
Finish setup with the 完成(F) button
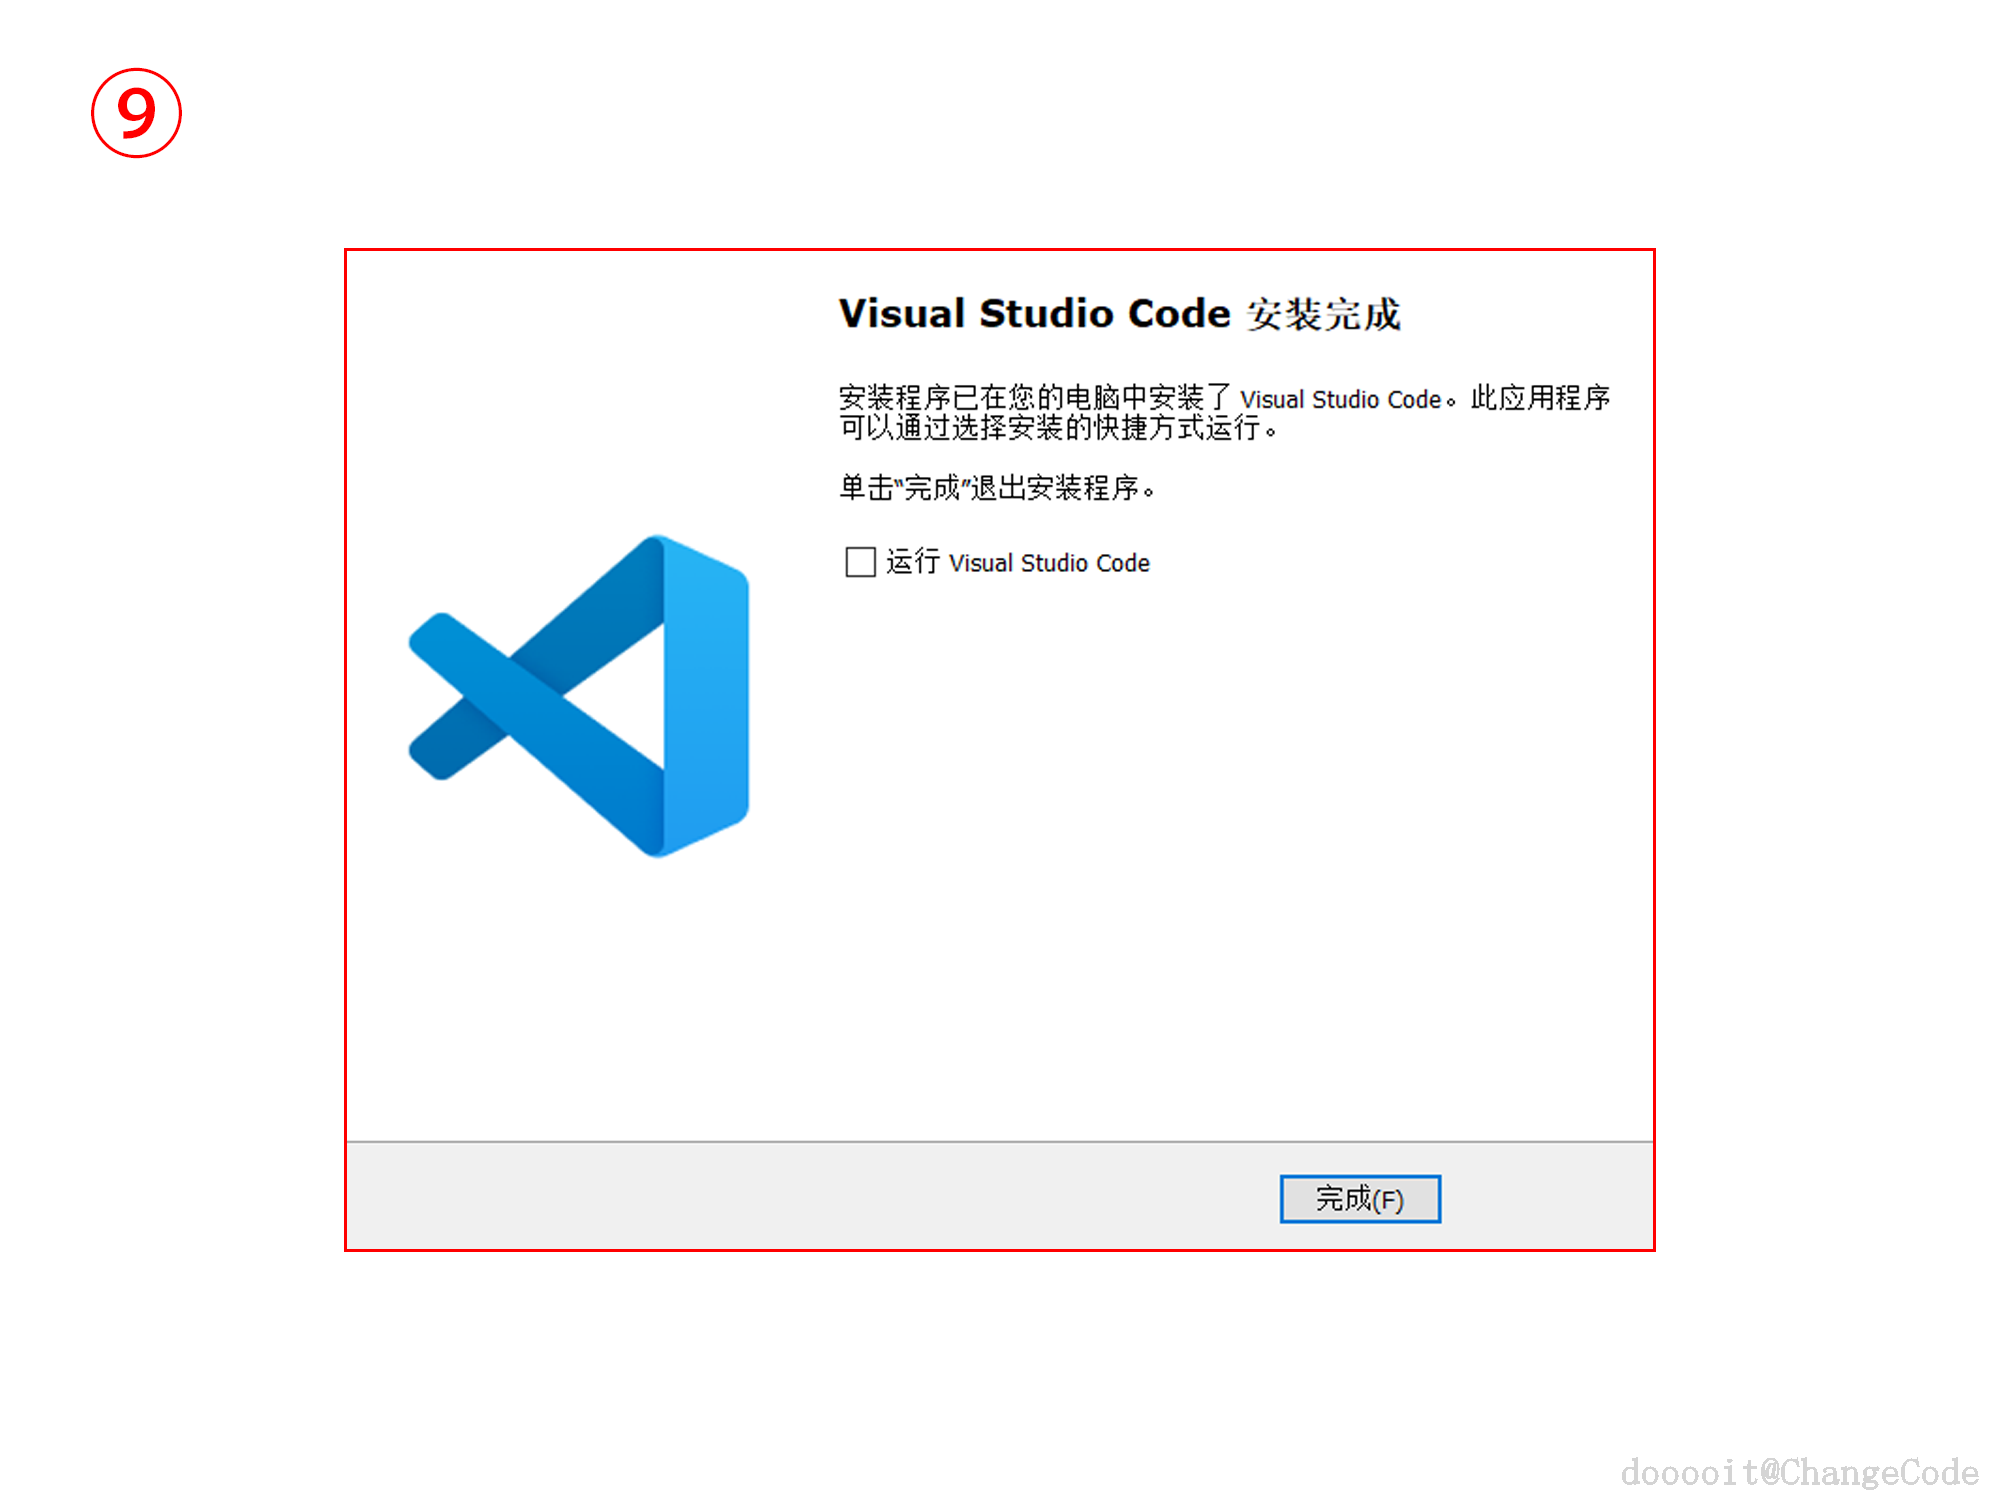tap(1360, 1198)
